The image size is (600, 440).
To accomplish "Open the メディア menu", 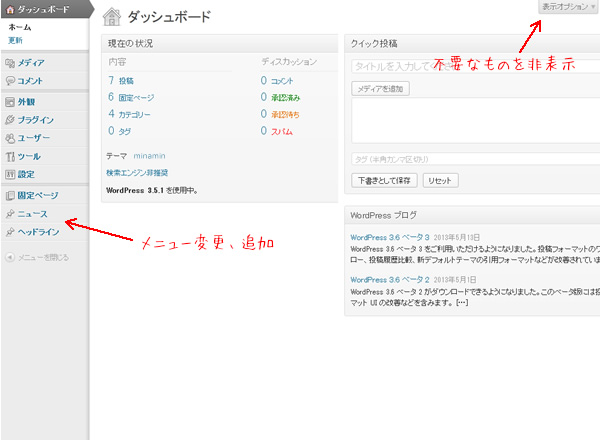I will point(31,63).
